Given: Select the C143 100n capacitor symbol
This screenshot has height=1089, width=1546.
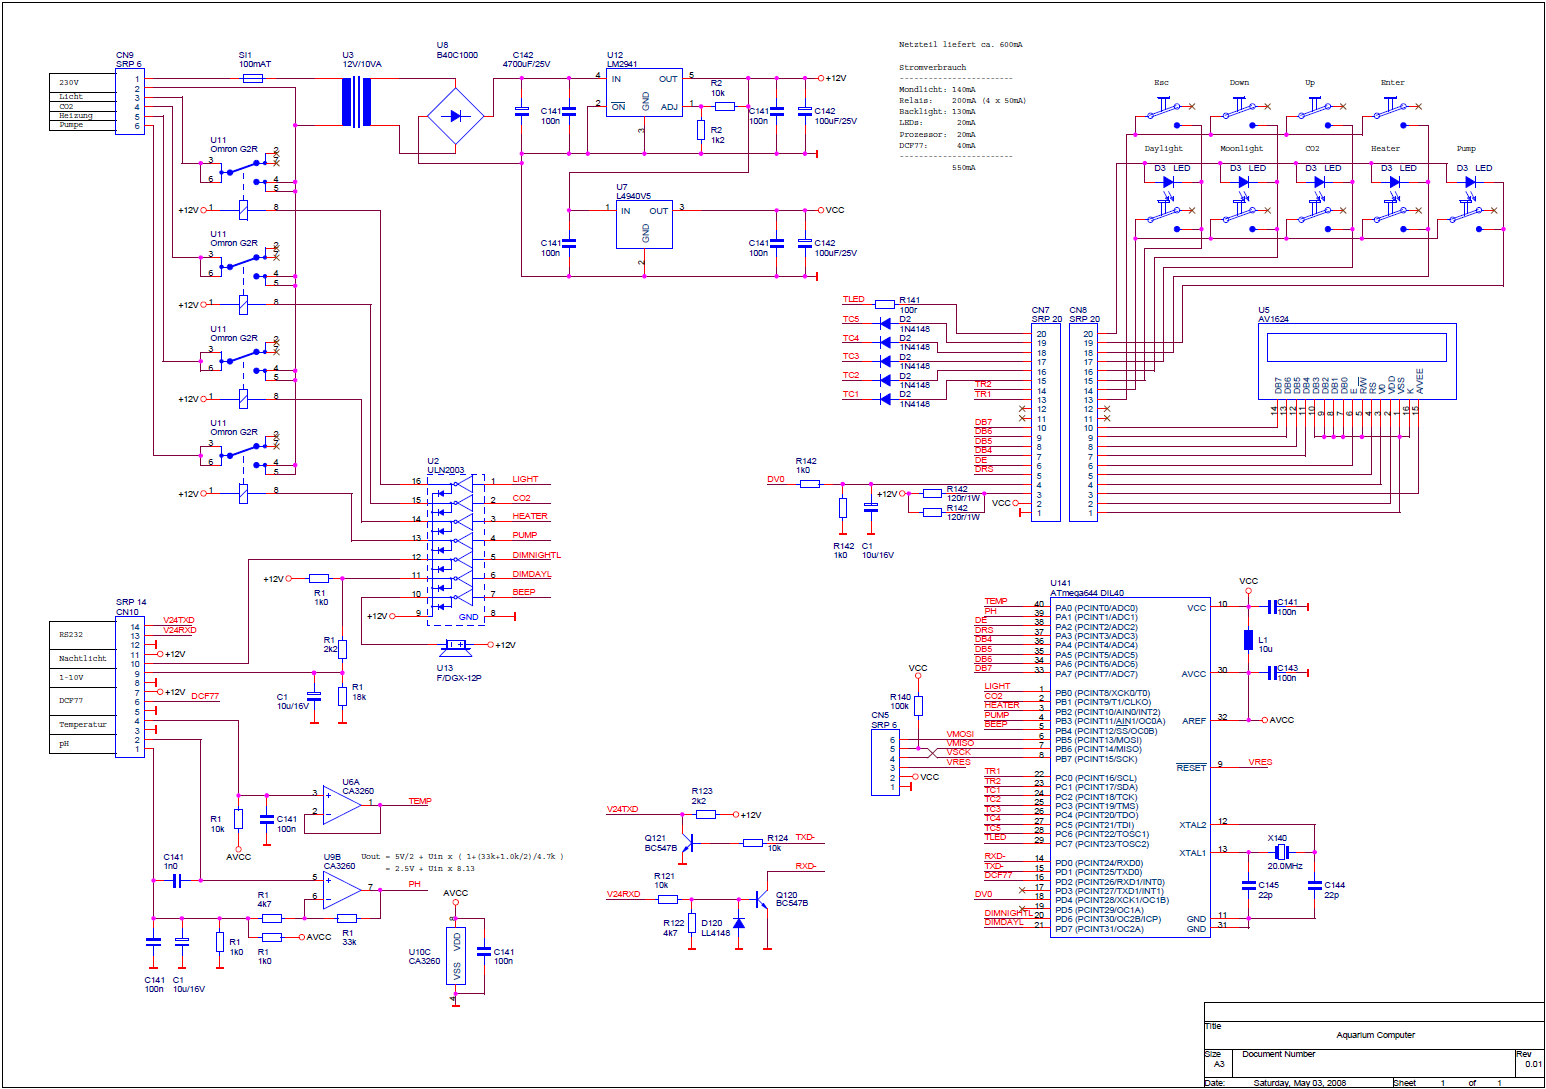Looking at the screenshot, I should [x=1270, y=673].
